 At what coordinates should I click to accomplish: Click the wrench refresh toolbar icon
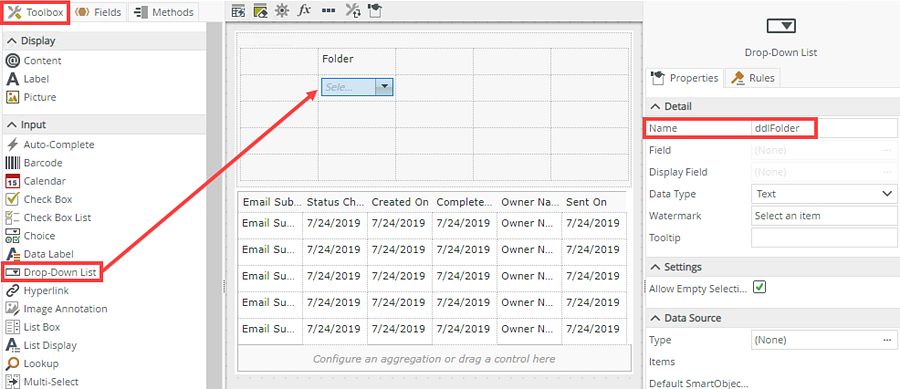point(354,11)
